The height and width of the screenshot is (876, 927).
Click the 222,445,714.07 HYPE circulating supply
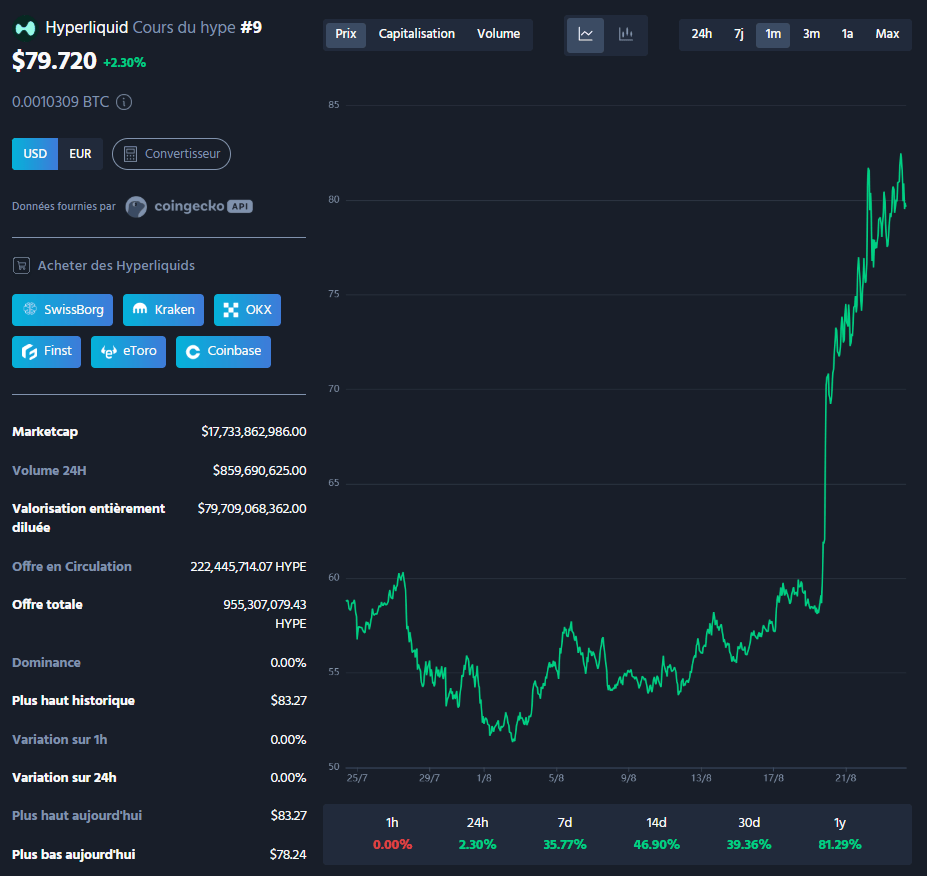click(x=248, y=567)
